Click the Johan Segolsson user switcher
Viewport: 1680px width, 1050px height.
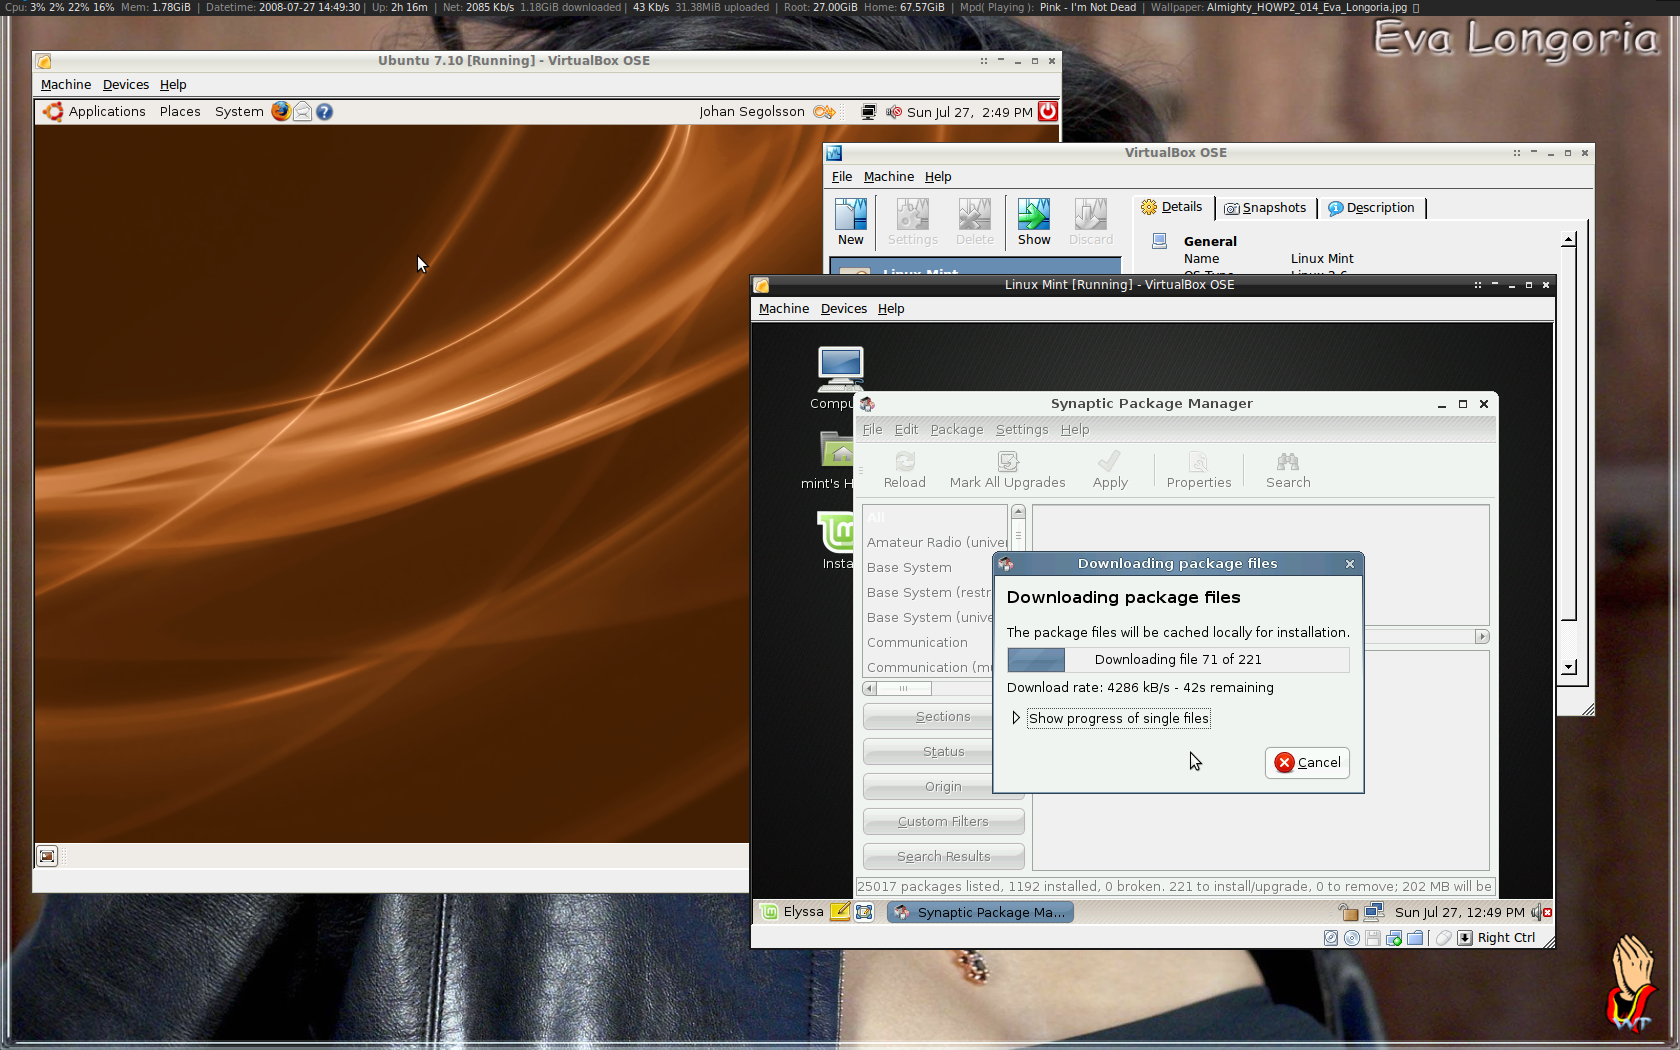tap(752, 112)
